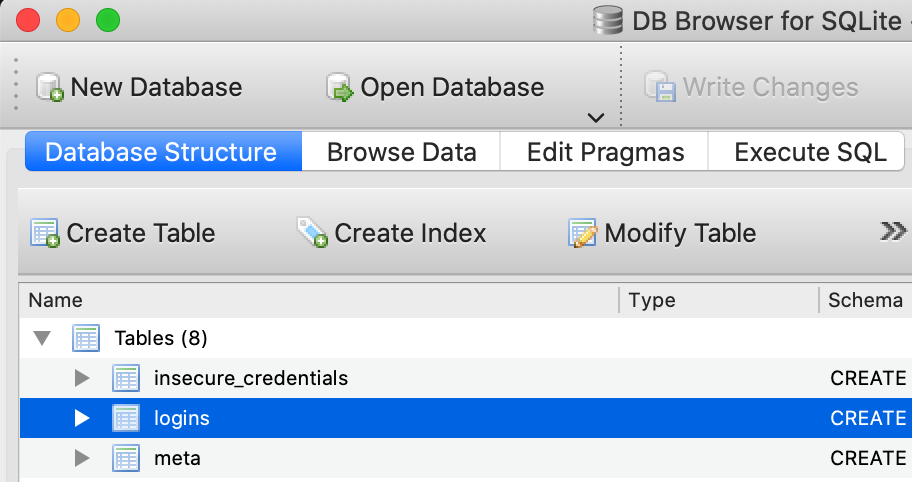
Task: Click the Open Database icon
Action: [340, 88]
